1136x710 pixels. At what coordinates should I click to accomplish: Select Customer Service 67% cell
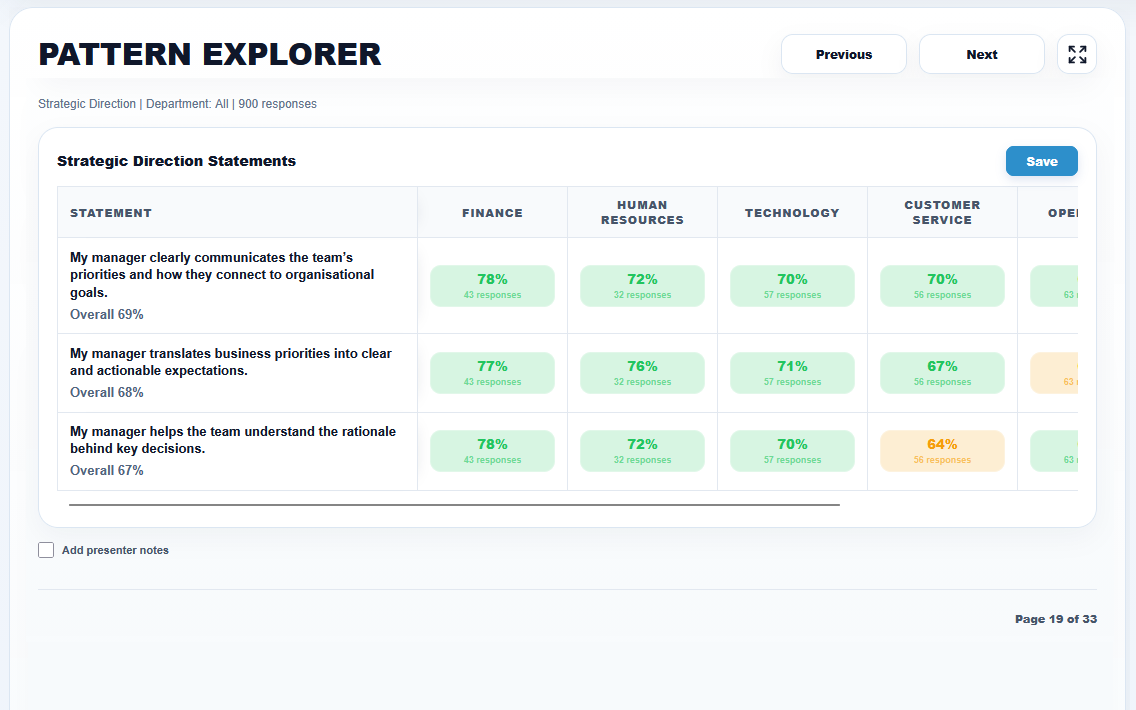pyautogui.click(x=942, y=372)
